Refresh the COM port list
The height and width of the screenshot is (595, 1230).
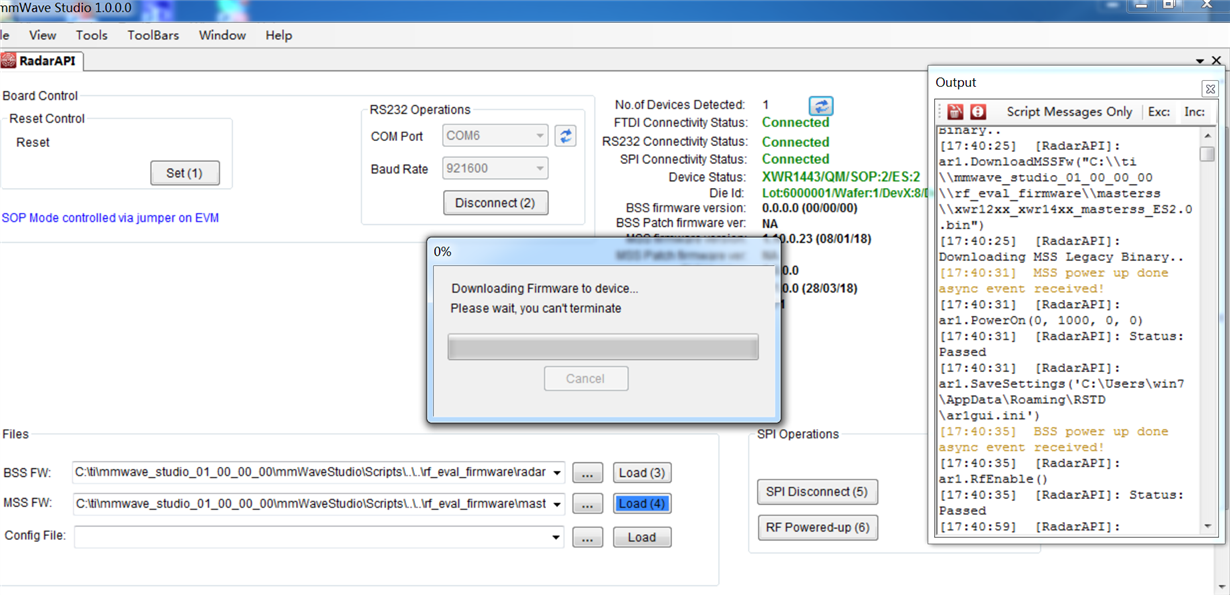565,136
